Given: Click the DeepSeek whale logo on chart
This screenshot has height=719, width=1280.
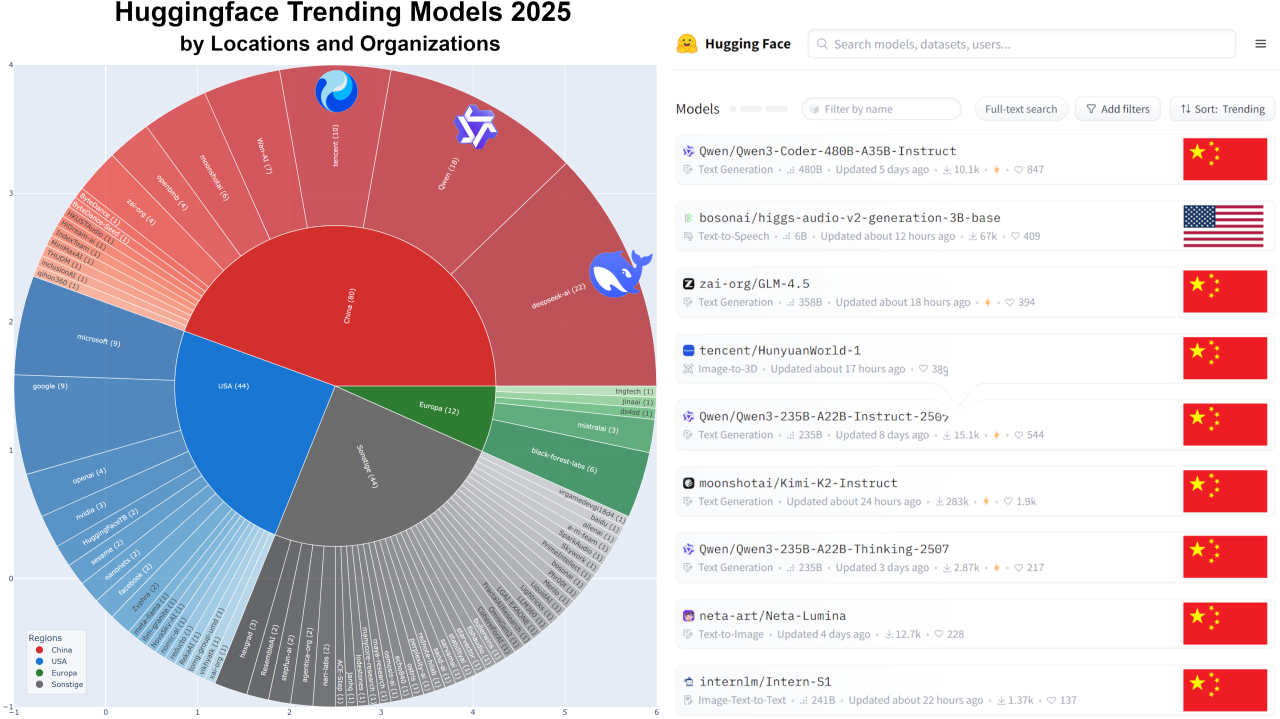Looking at the screenshot, I should tap(620, 273).
